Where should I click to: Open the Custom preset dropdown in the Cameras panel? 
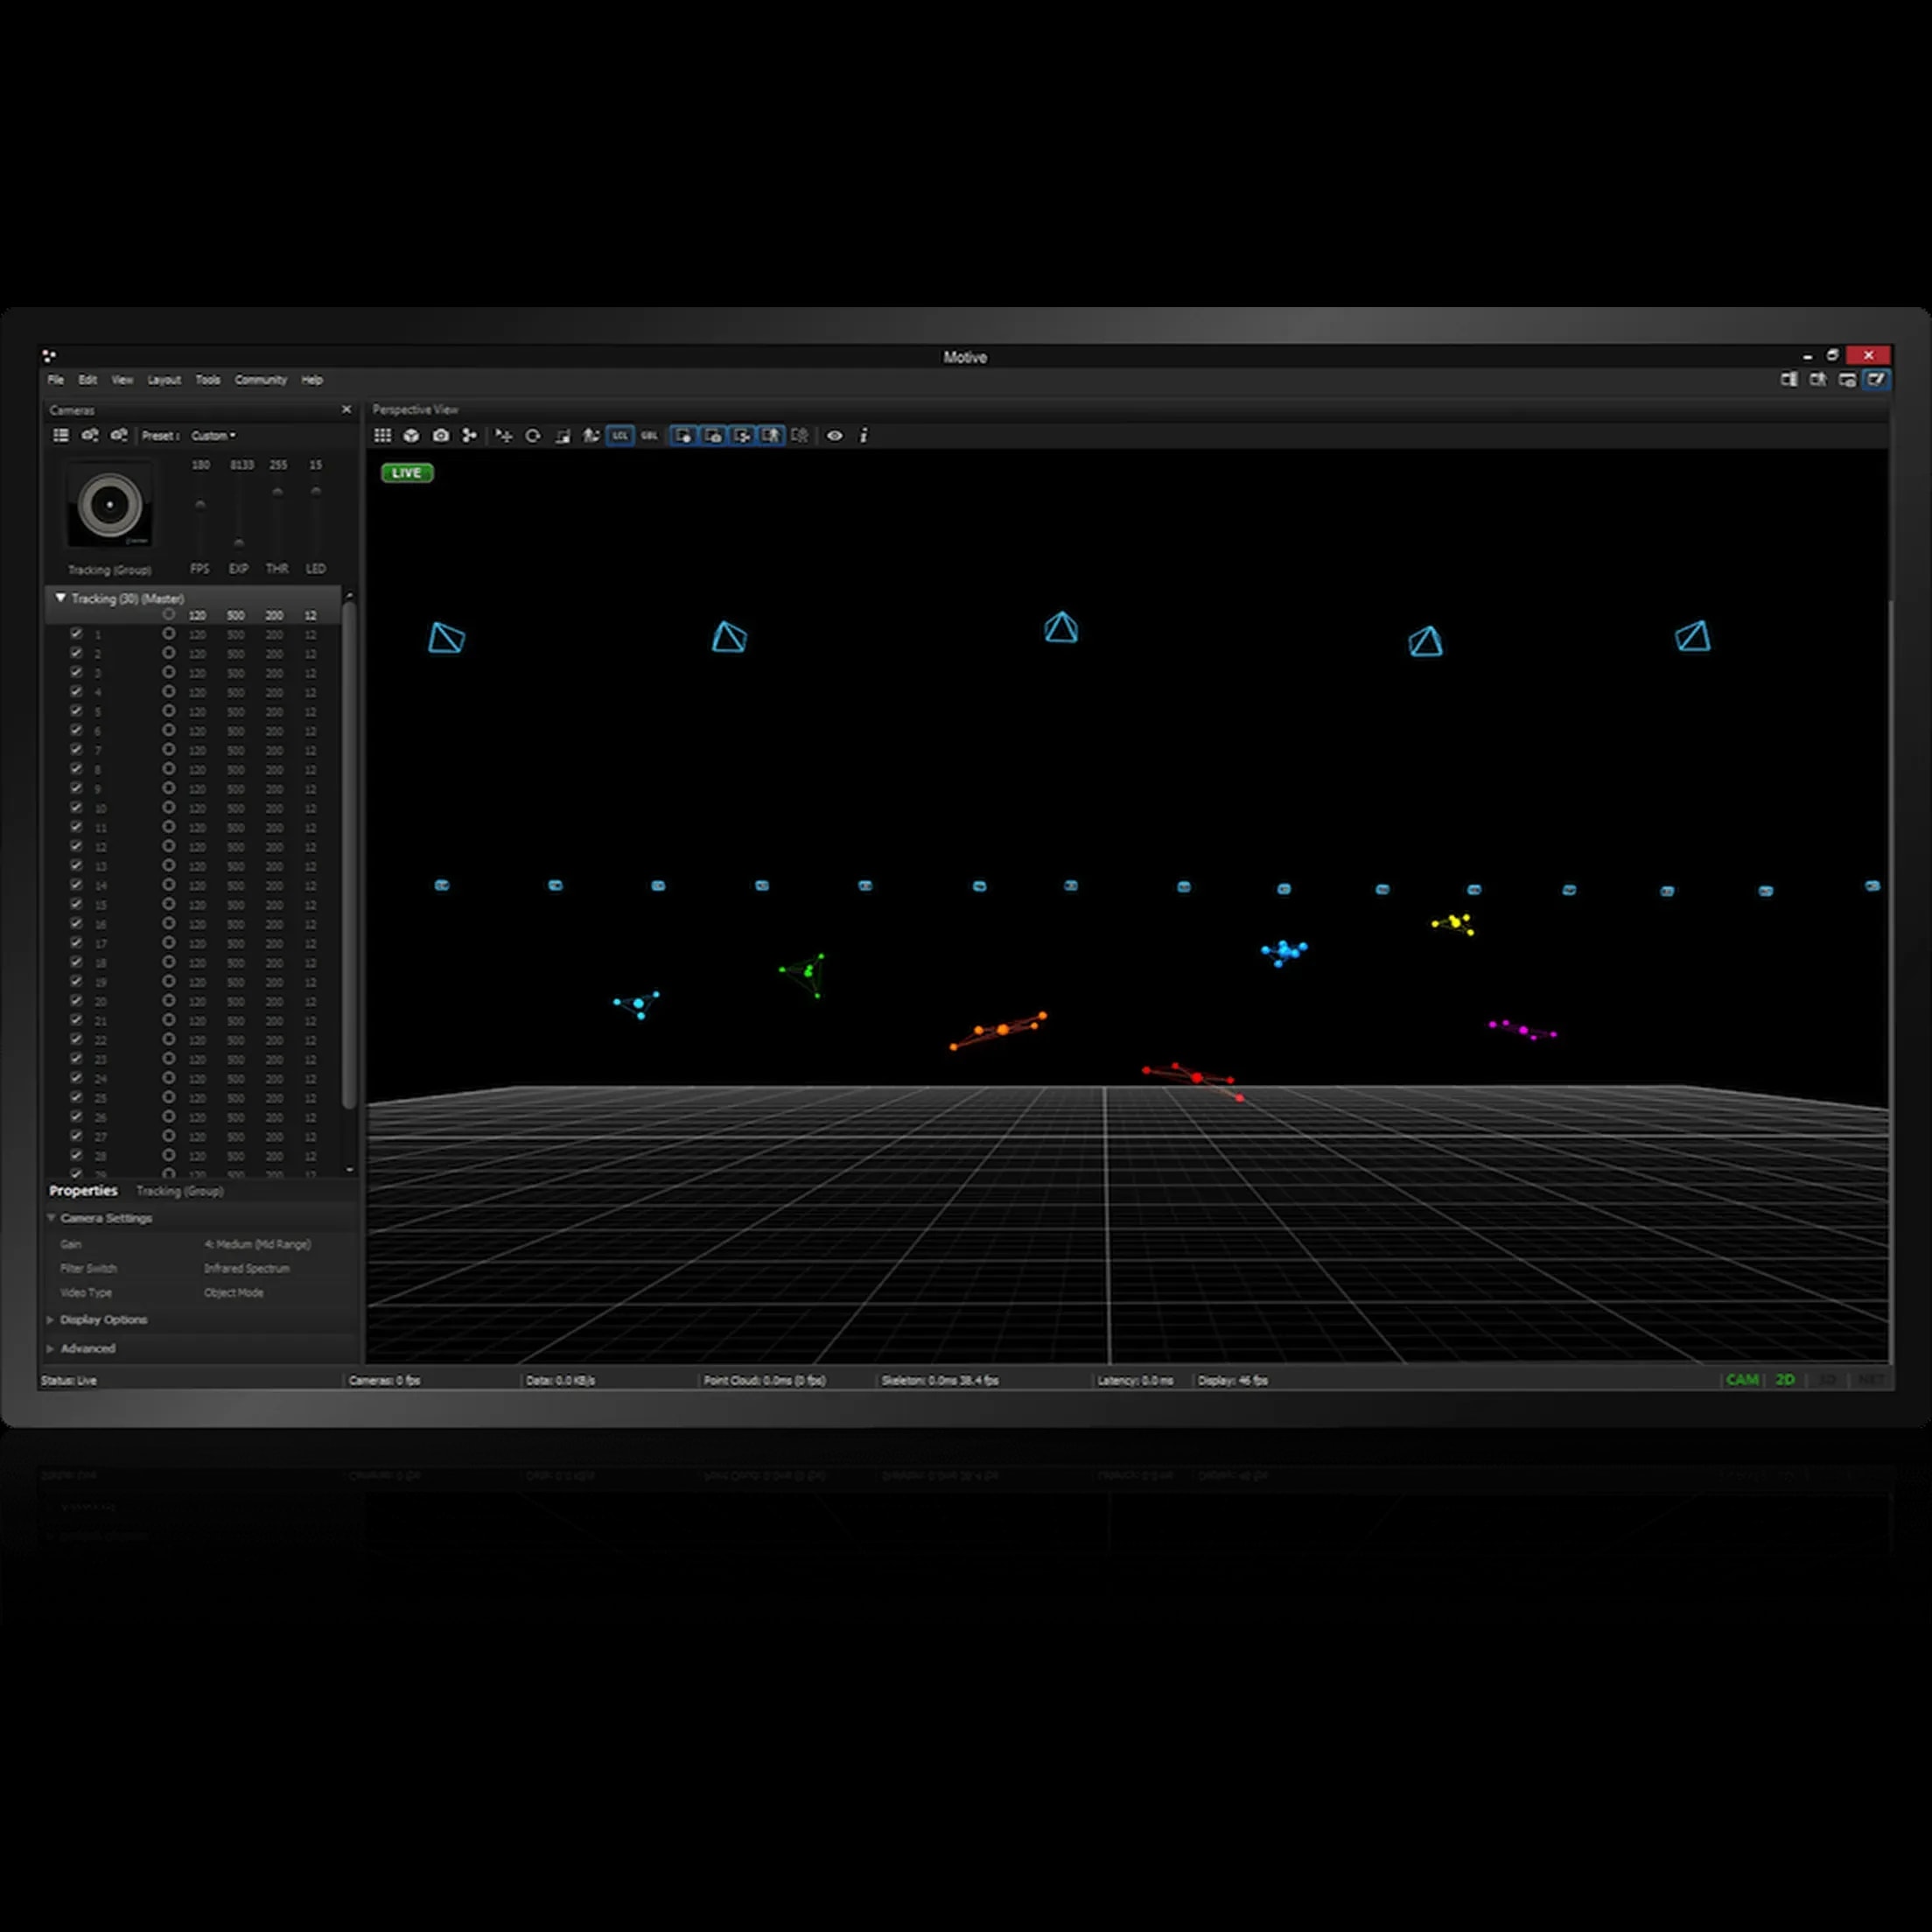(x=214, y=436)
